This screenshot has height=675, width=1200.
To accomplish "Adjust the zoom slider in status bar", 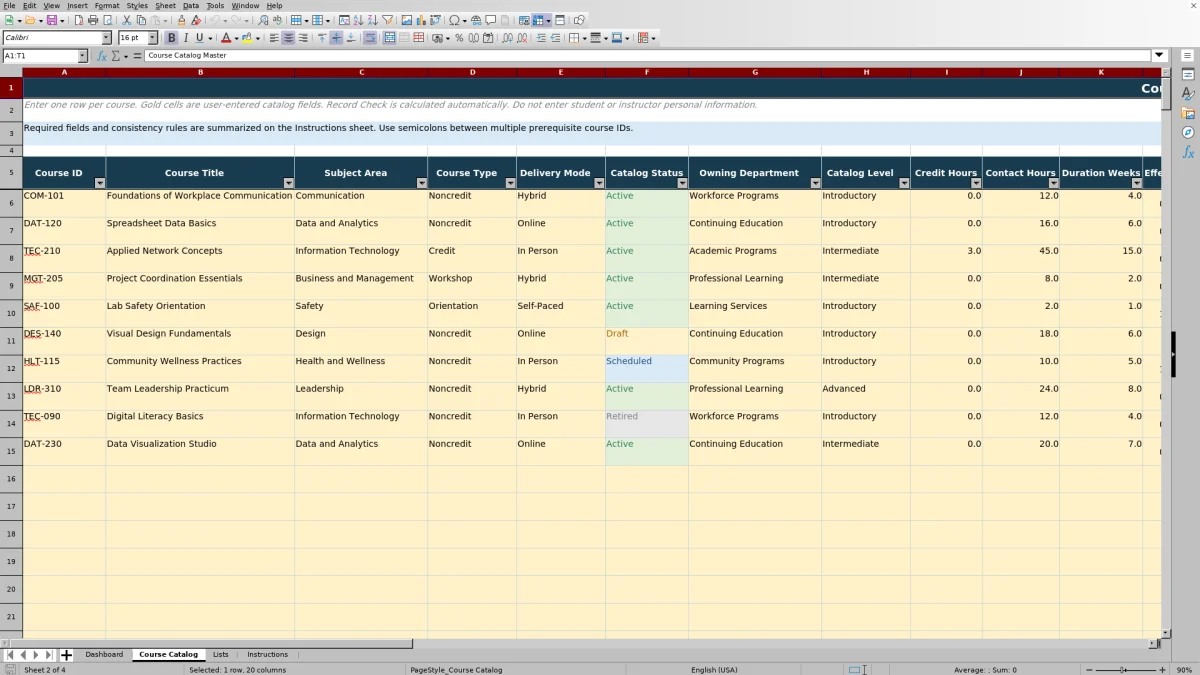I will point(1124,669).
